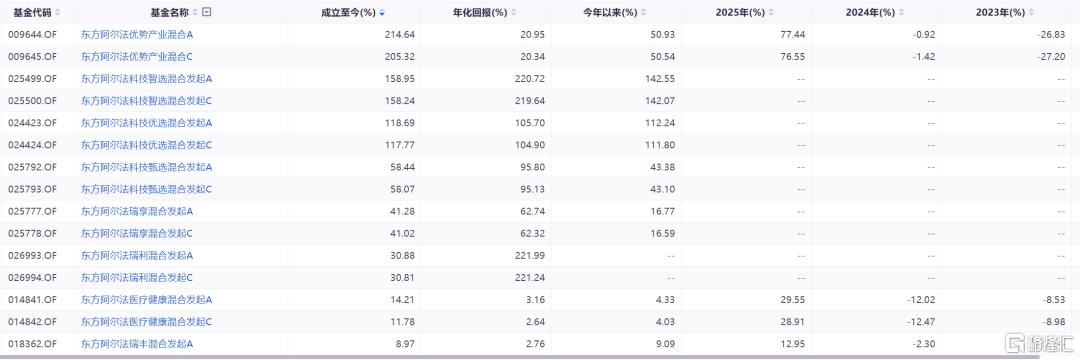This screenshot has width=1080, height=360.
Task: Select fund code 025499.OF
Action: 32,78
